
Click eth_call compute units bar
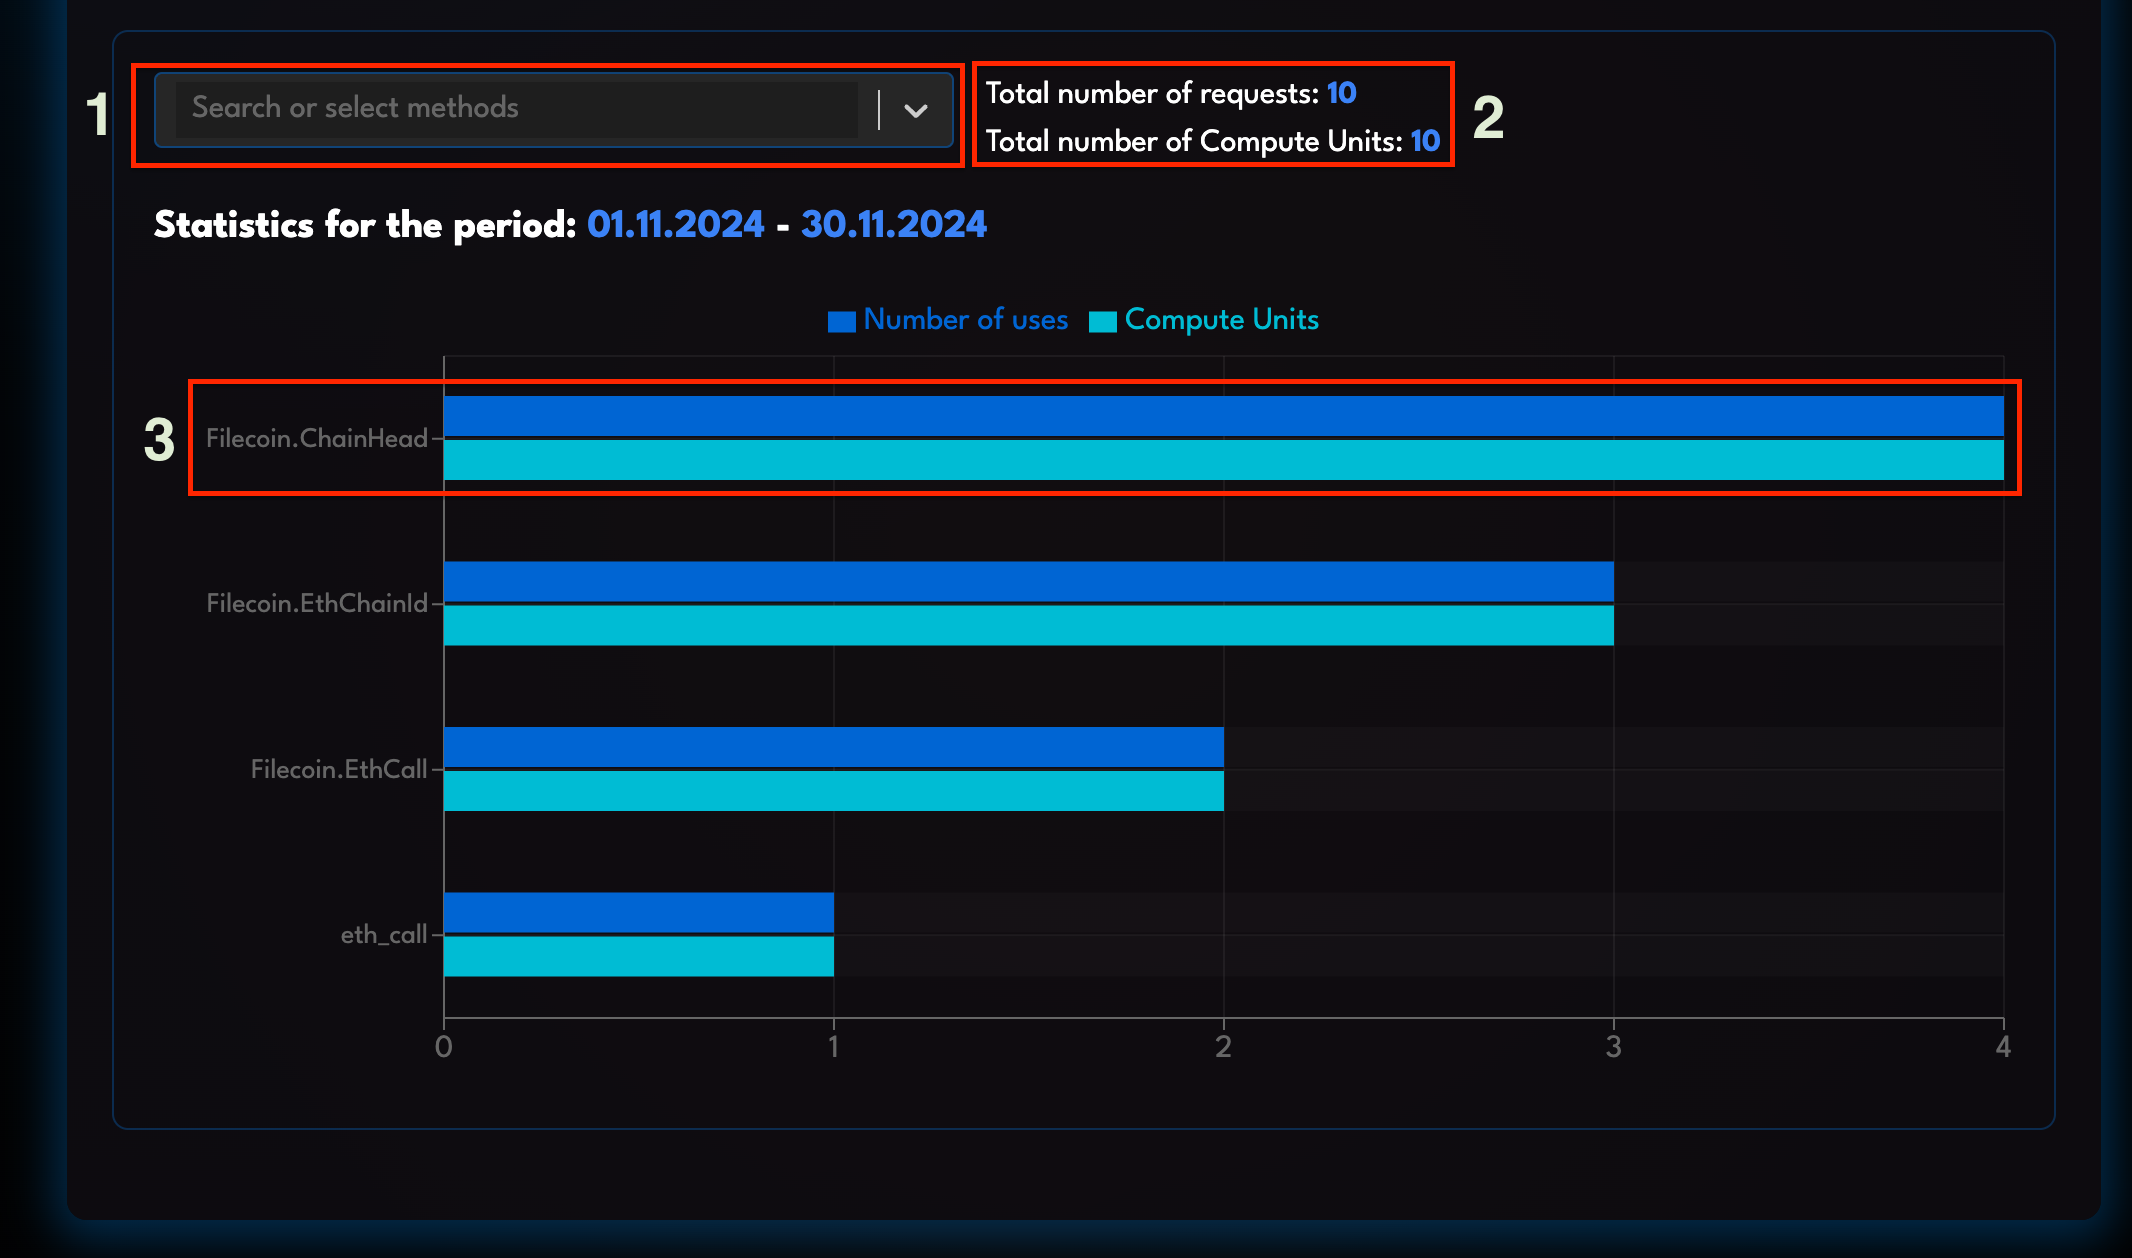638,956
